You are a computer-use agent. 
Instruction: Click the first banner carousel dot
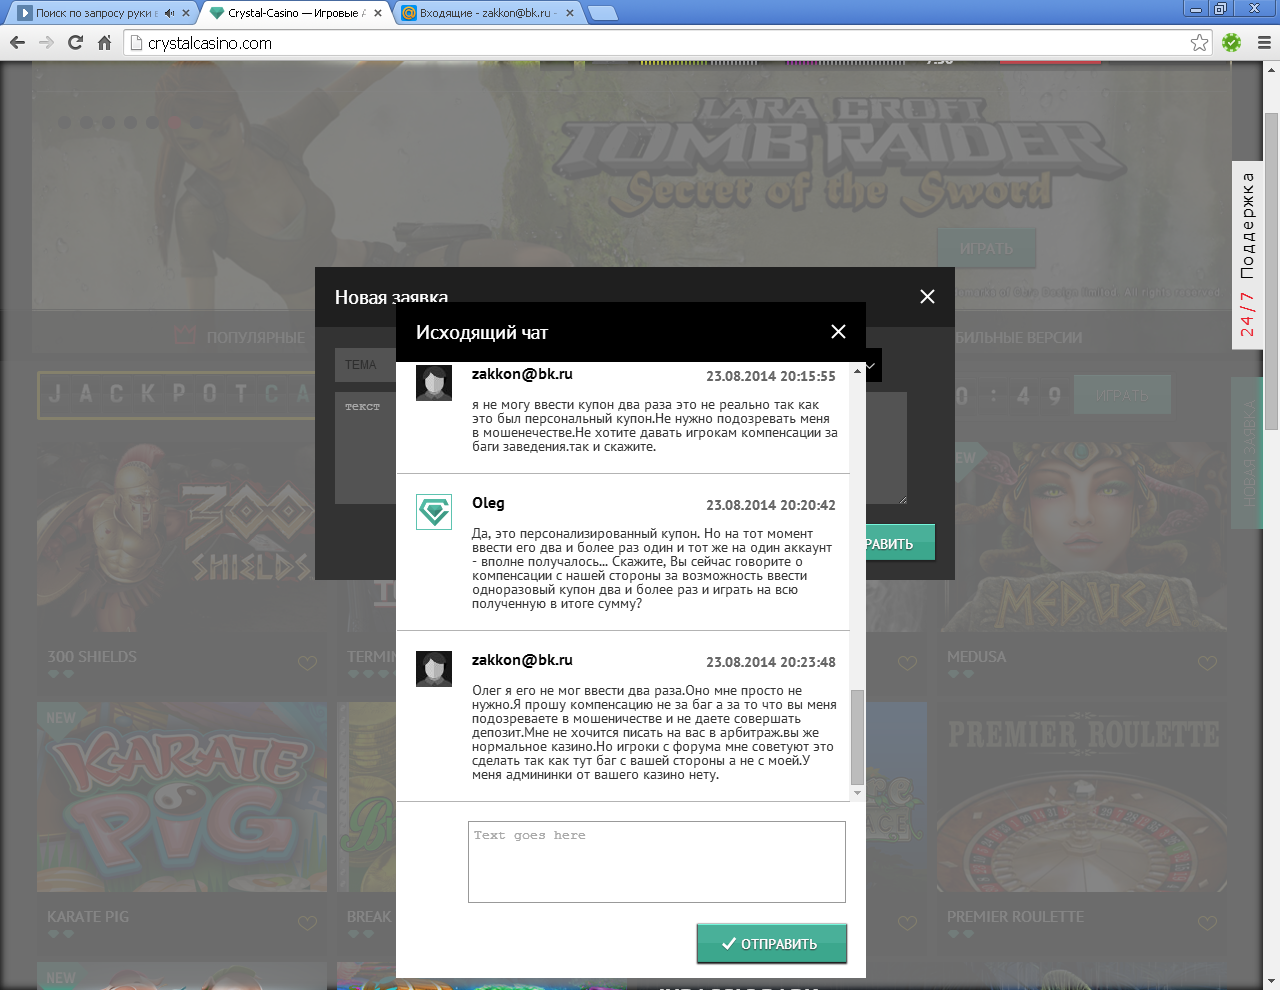(x=65, y=123)
